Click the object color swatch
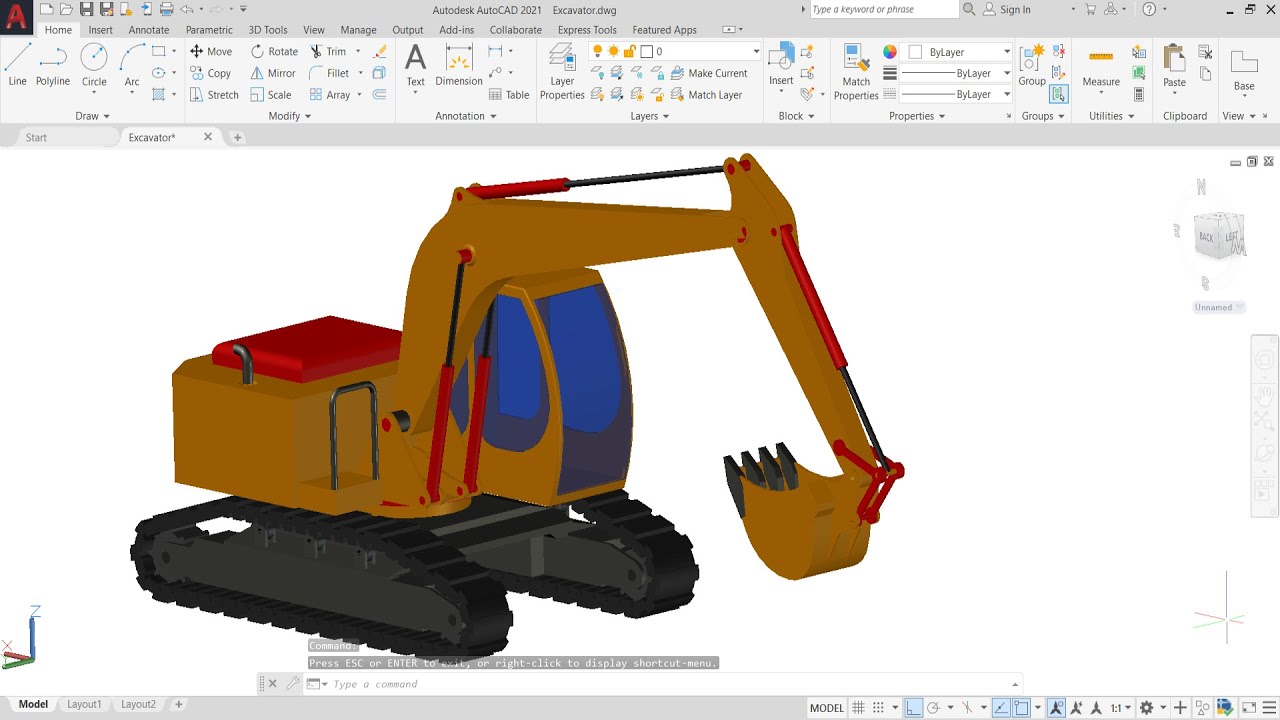 click(x=889, y=52)
